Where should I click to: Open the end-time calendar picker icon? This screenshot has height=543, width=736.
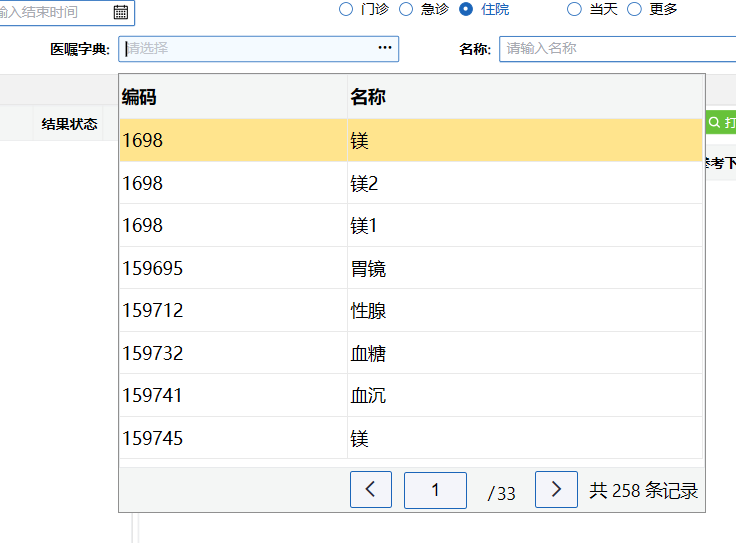tap(121, 12)
